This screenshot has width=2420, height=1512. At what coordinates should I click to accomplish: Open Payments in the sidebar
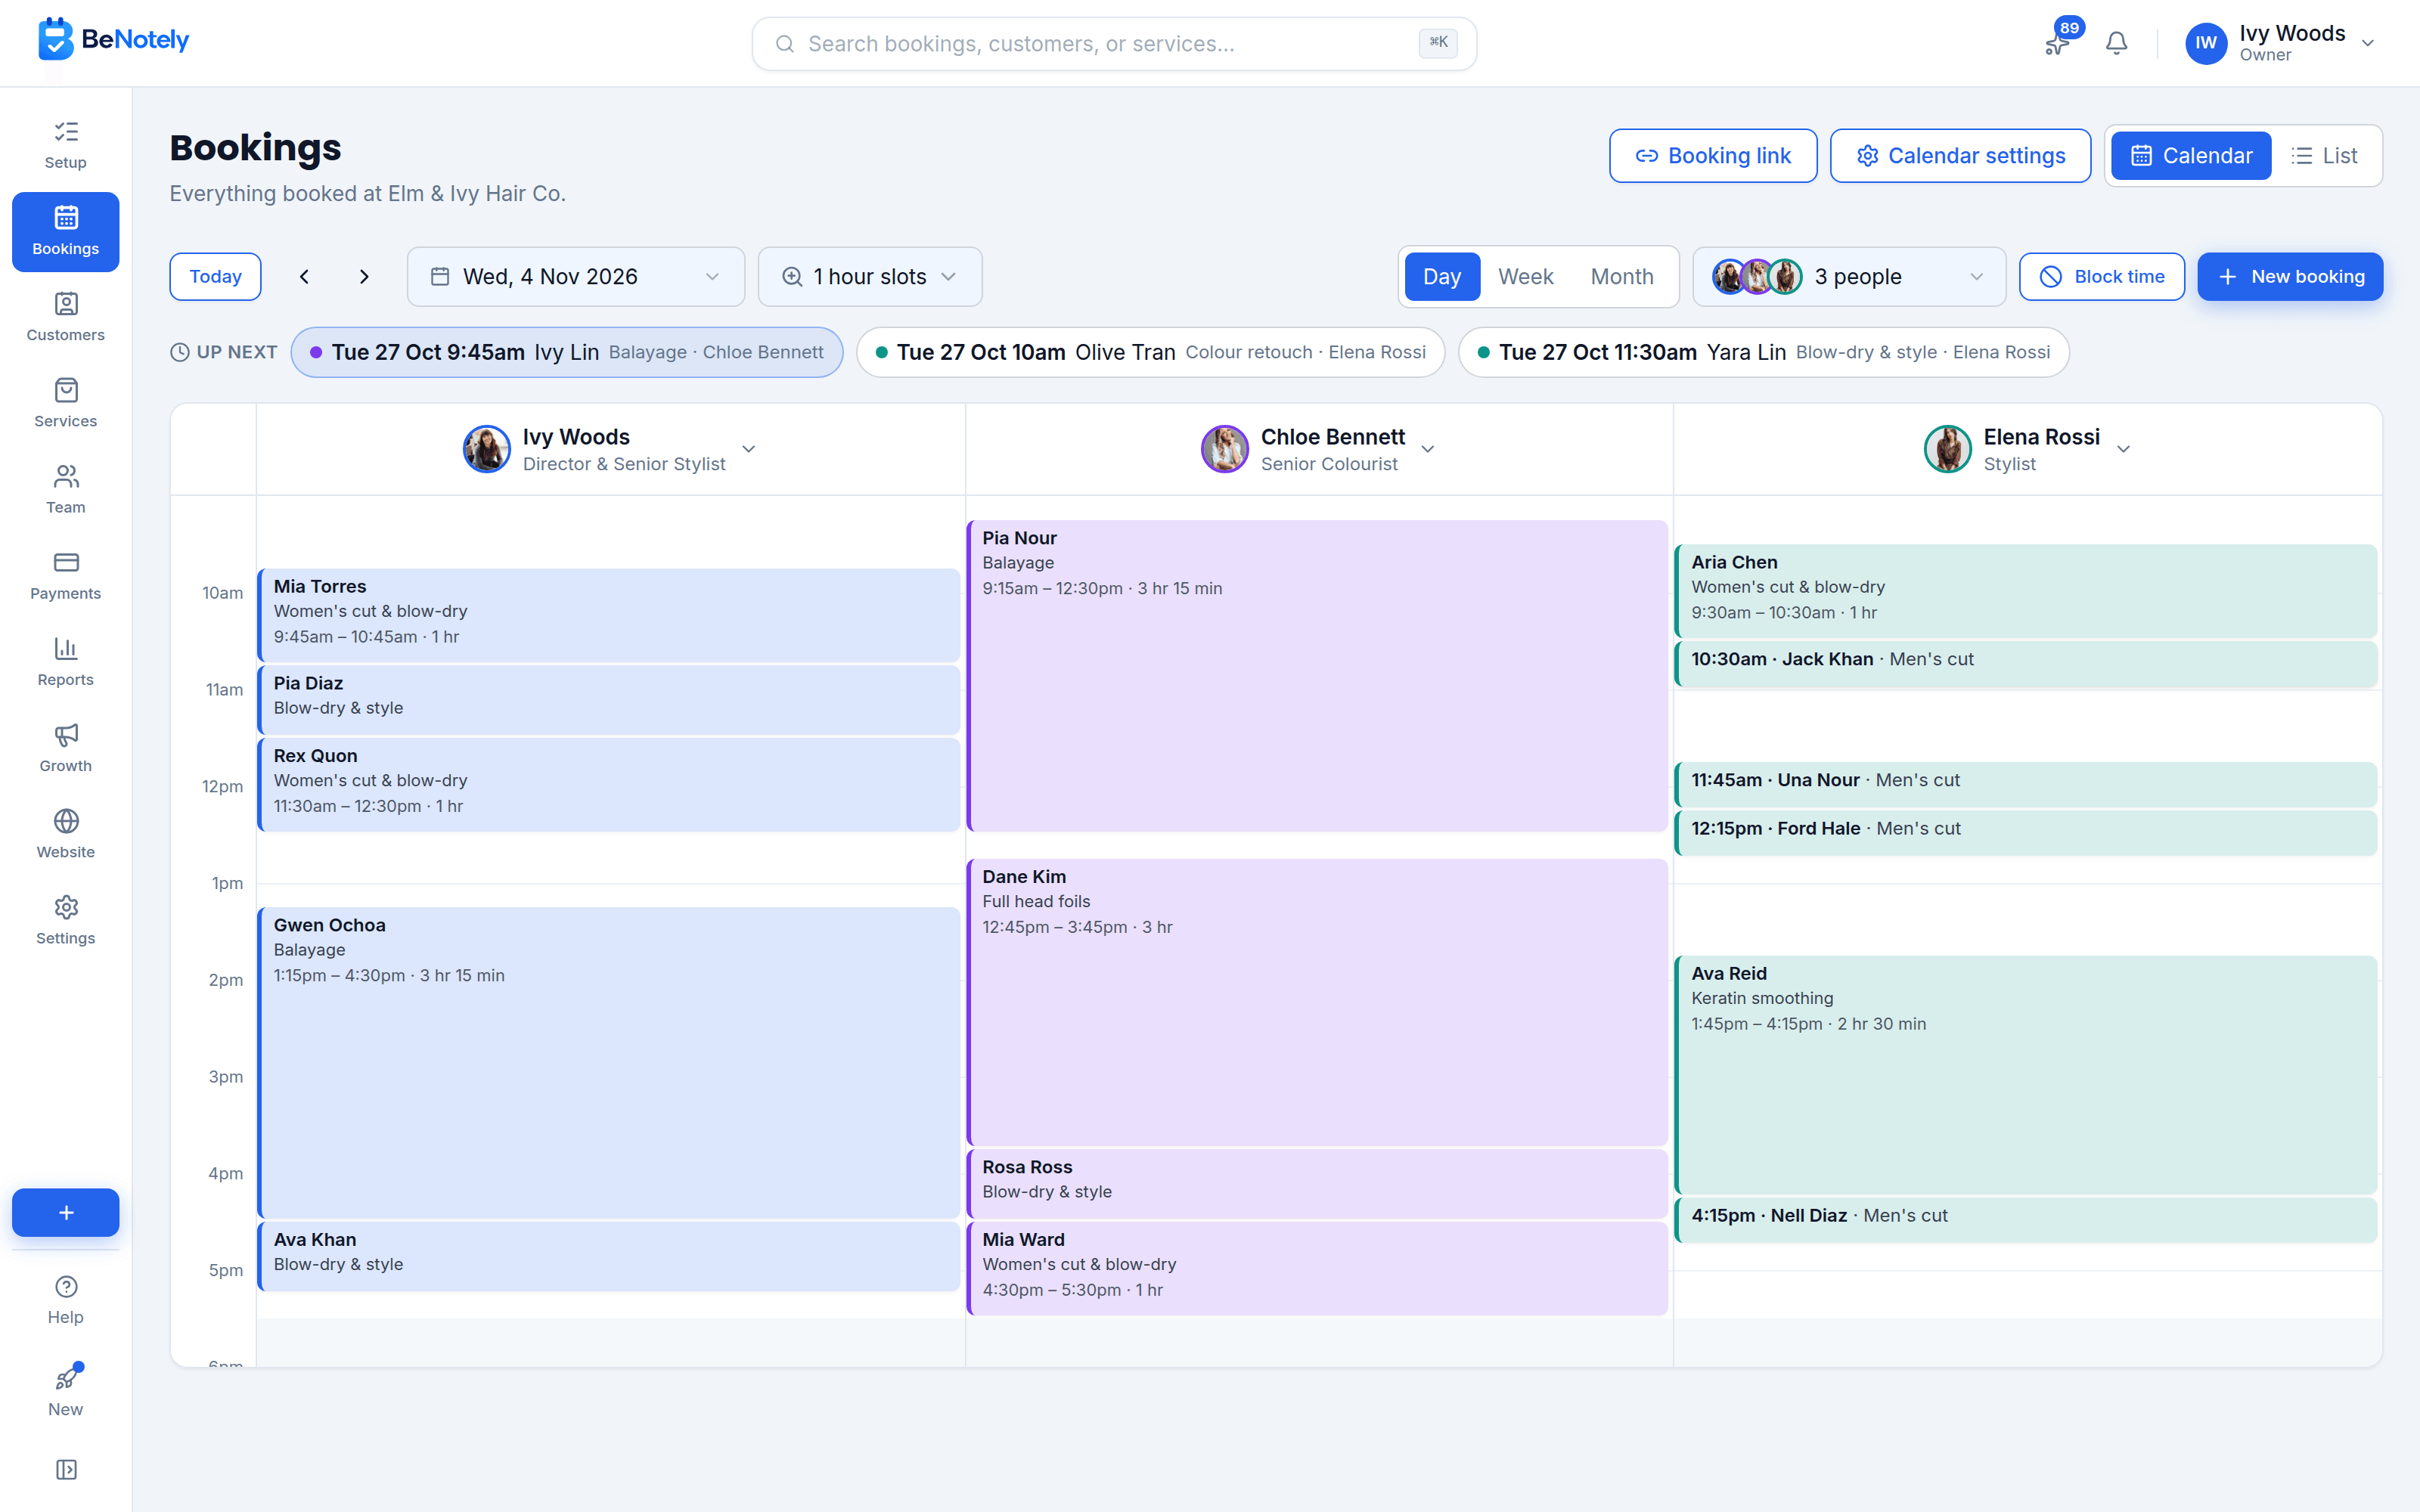(x=65, y=576)
